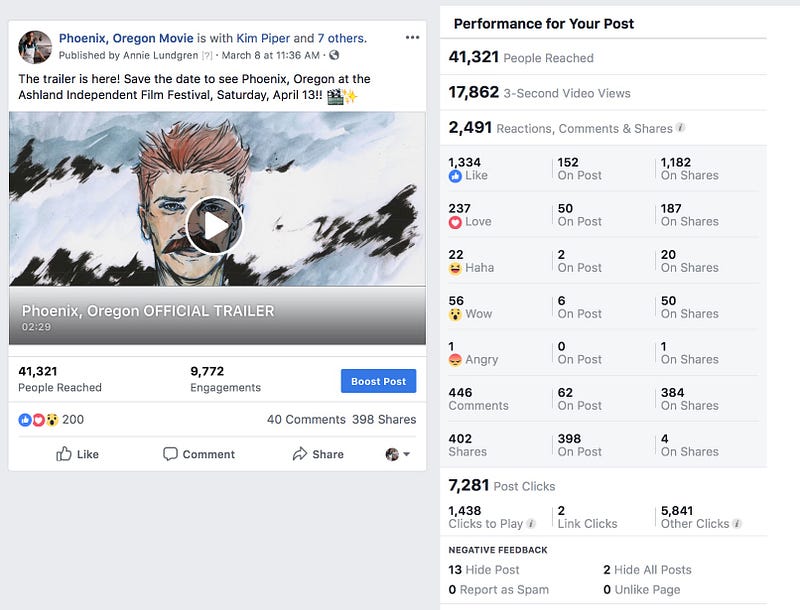
Task: Open the 40 Comments link
Action: 306,419
